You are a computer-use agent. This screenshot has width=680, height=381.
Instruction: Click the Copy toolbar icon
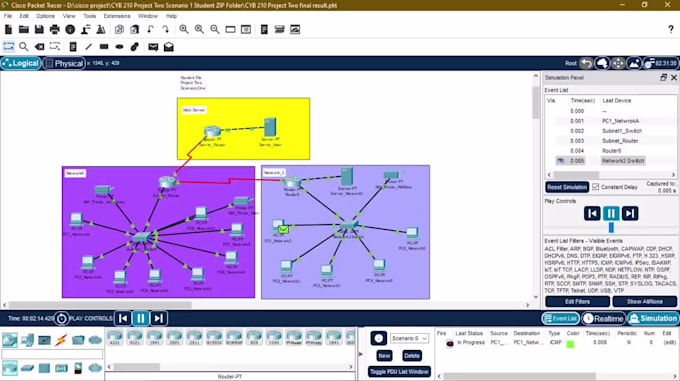click(x=119, y=29)
